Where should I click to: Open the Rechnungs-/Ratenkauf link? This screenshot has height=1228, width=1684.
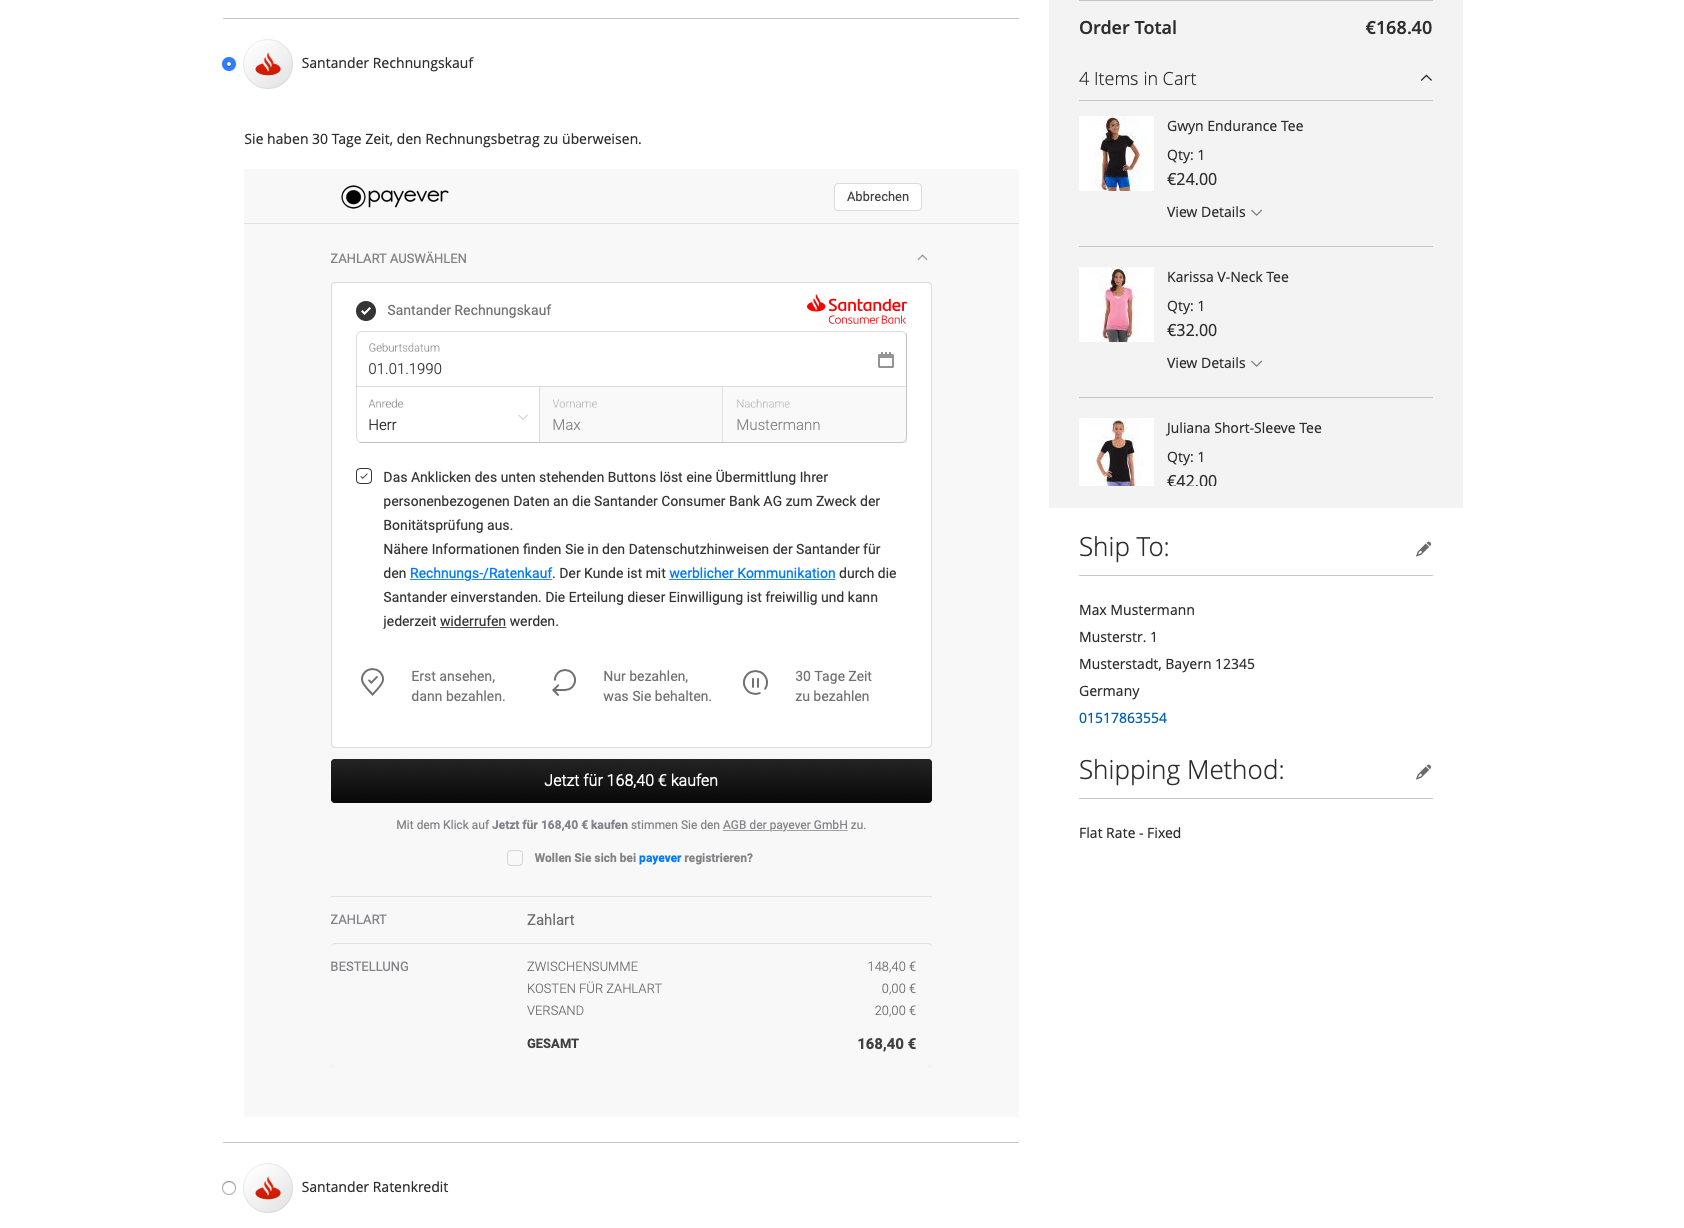(481, 573)
